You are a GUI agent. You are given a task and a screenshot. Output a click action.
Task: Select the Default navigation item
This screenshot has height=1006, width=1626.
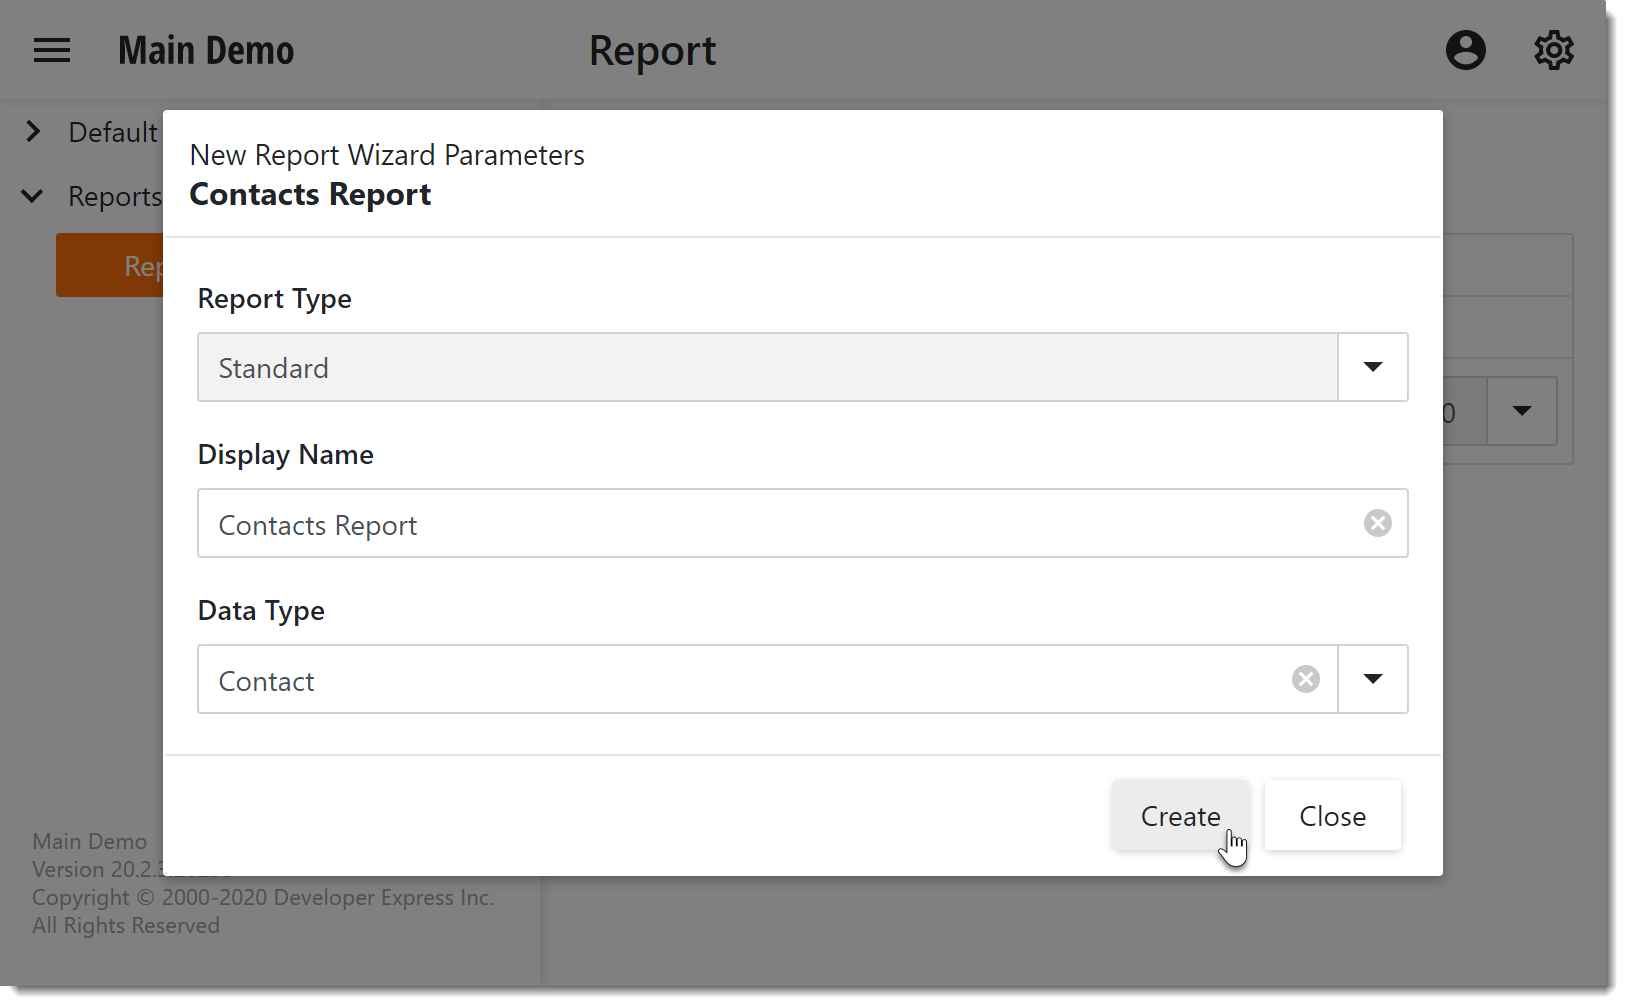click(x=112, y=132)
